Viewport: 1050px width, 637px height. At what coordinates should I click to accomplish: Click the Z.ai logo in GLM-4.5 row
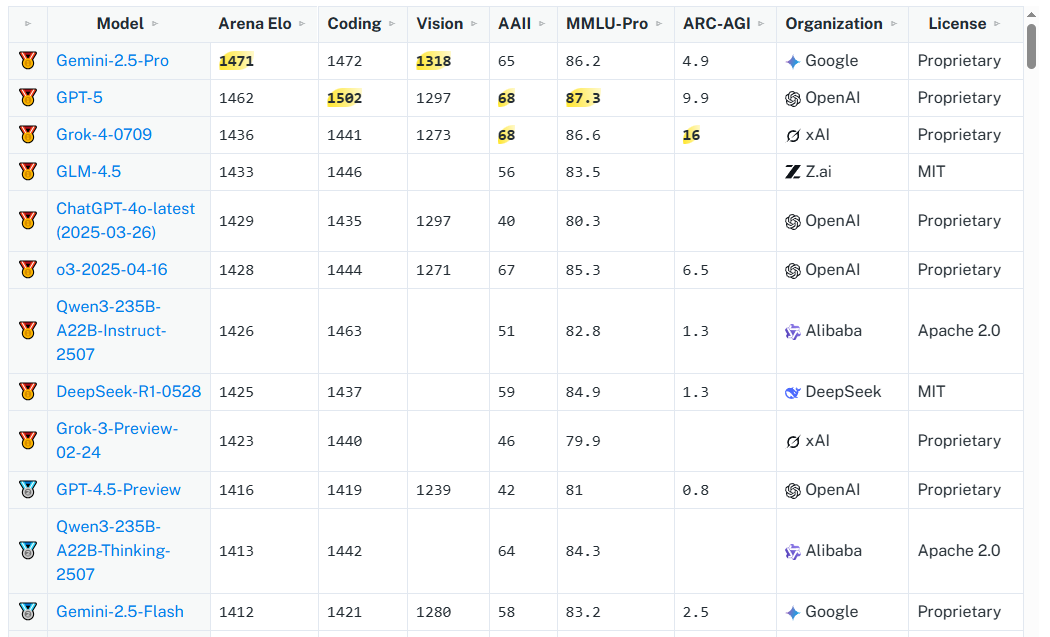[x=793, y=172]
